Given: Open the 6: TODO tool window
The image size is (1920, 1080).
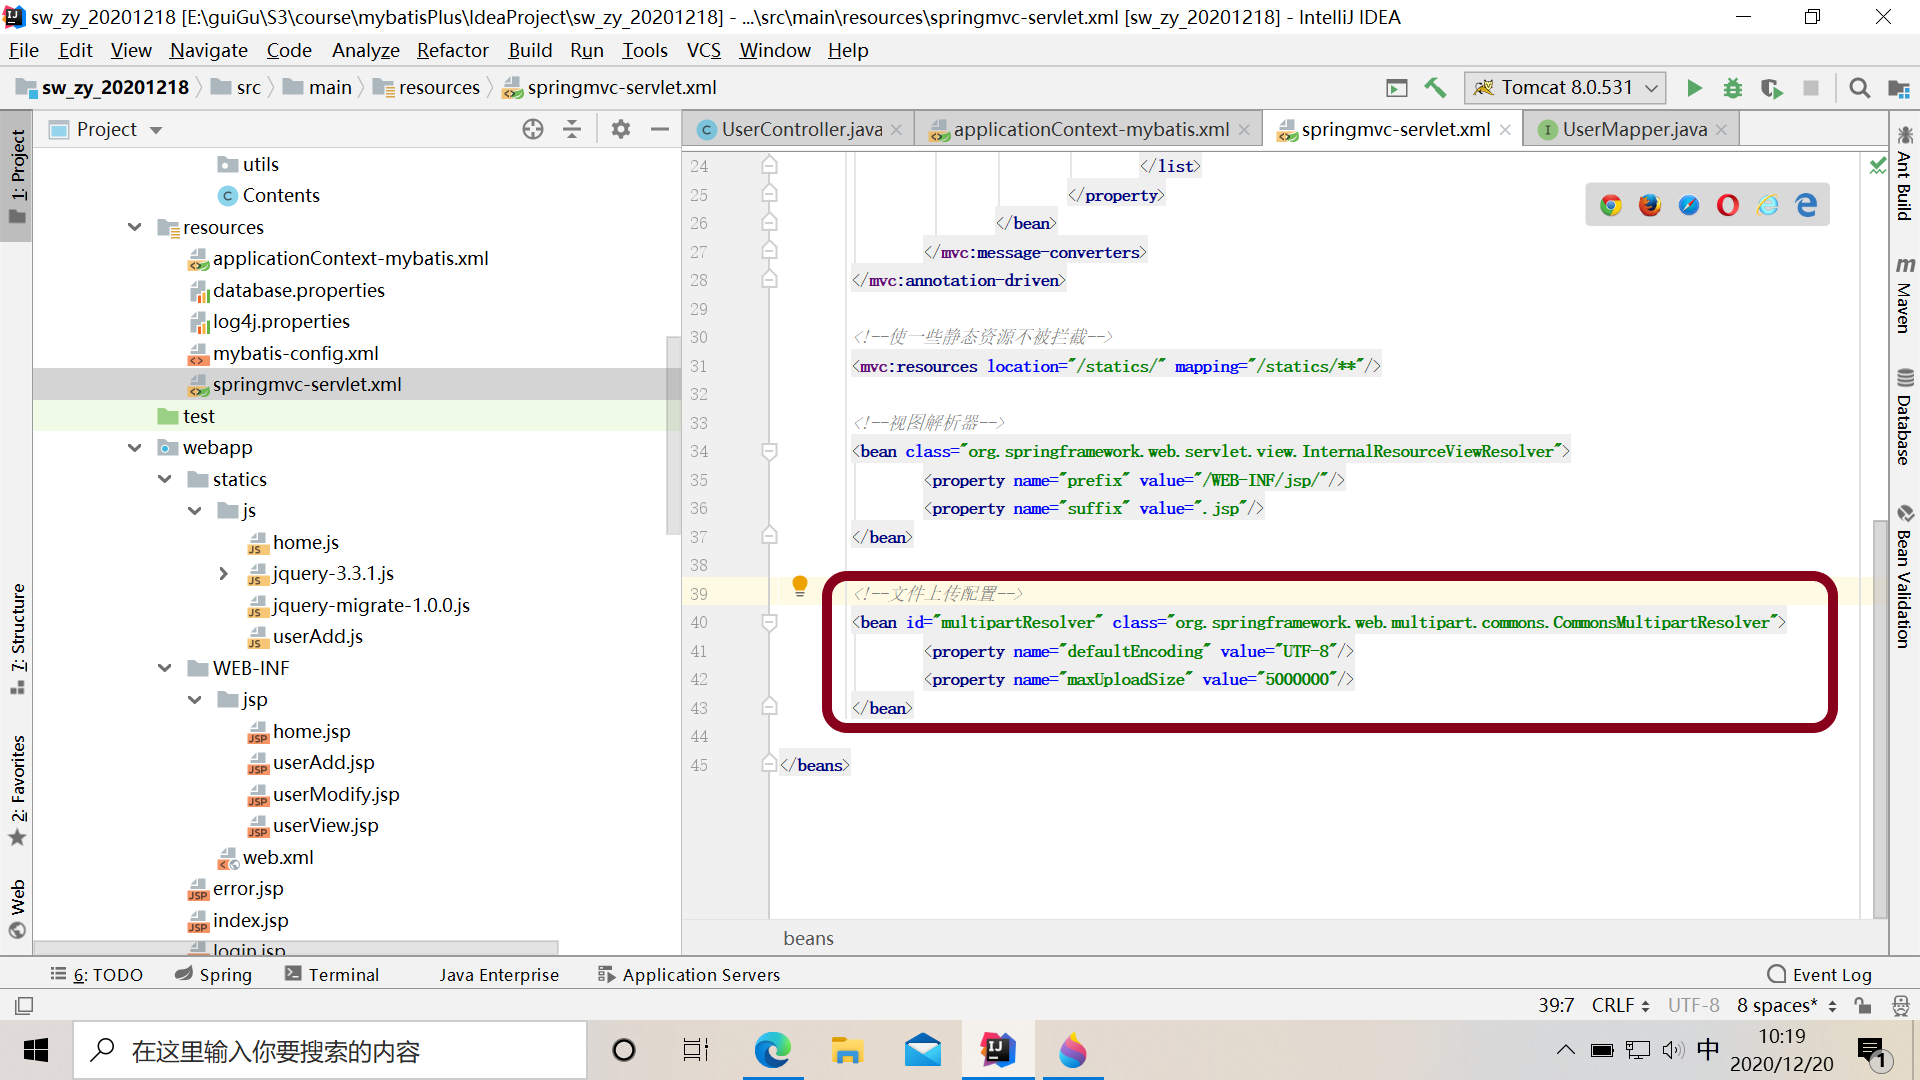Looking at the screenshot, I should 97,974.
